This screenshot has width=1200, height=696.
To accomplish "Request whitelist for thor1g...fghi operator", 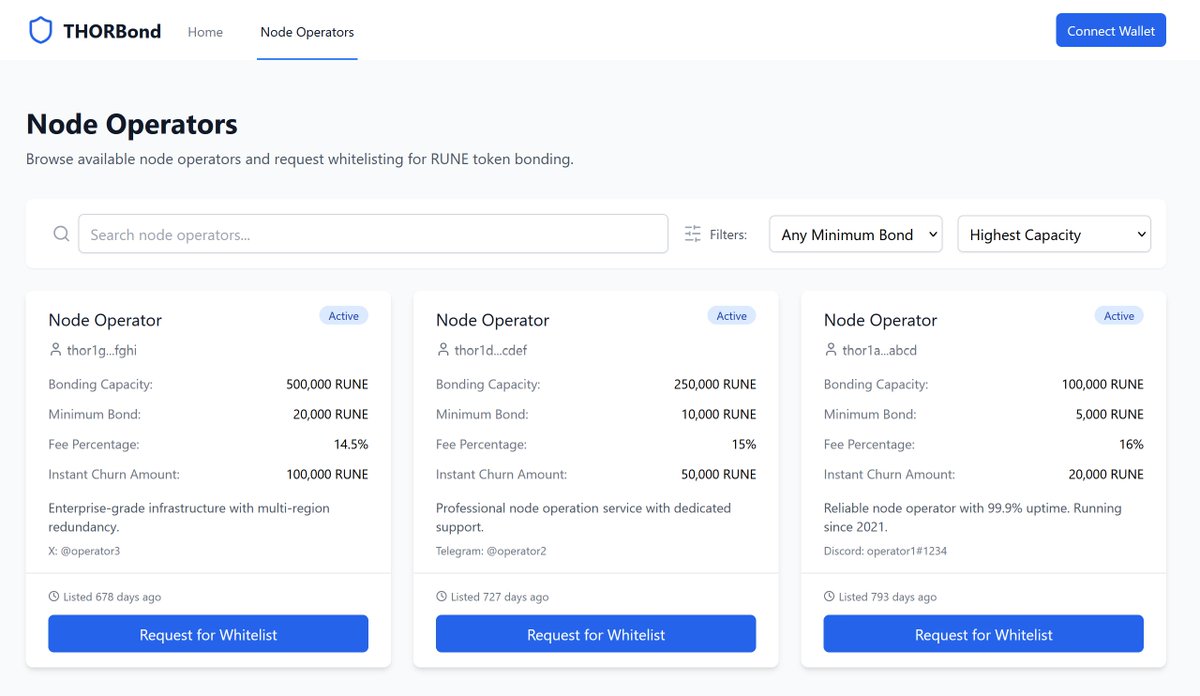I will 208,634.
